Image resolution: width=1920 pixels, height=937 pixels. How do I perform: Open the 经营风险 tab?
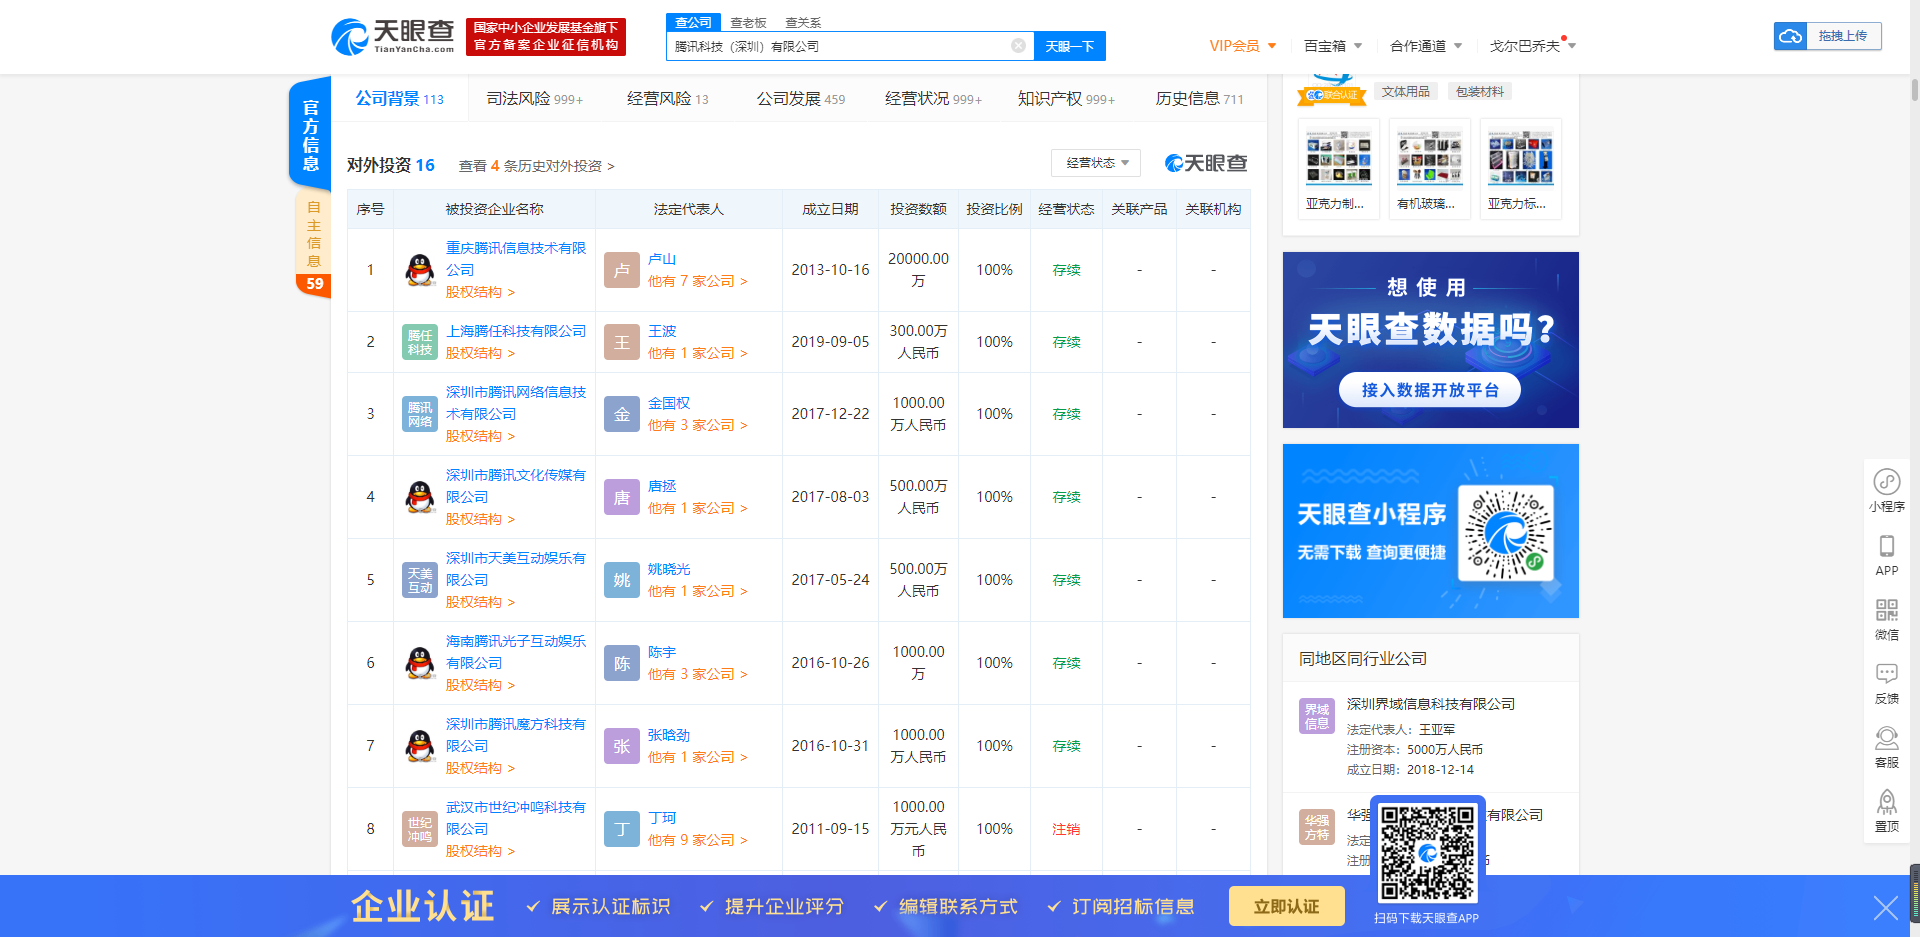(x=667, y=99)
